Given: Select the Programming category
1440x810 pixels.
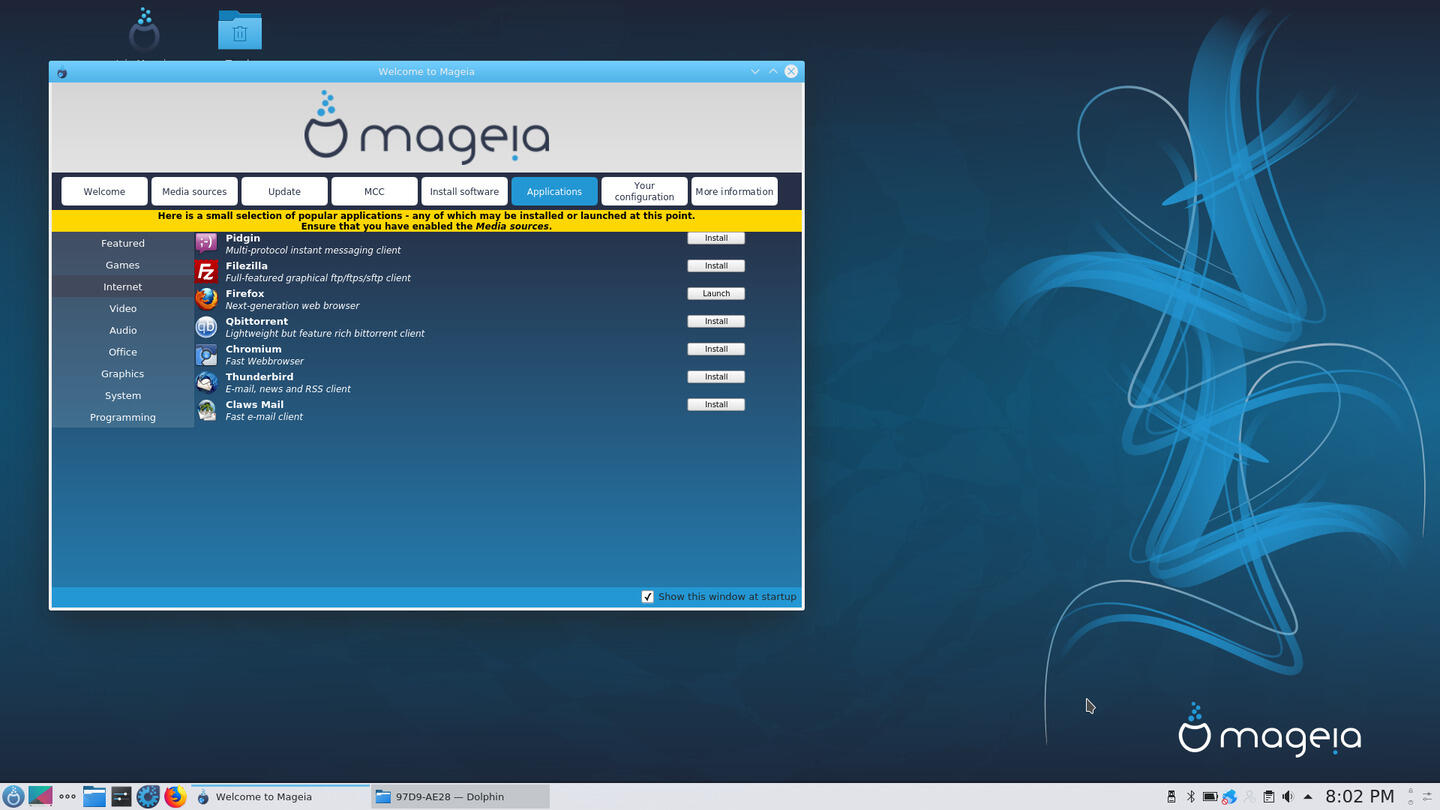Looking at the screenshot, I should click(123, 417).
